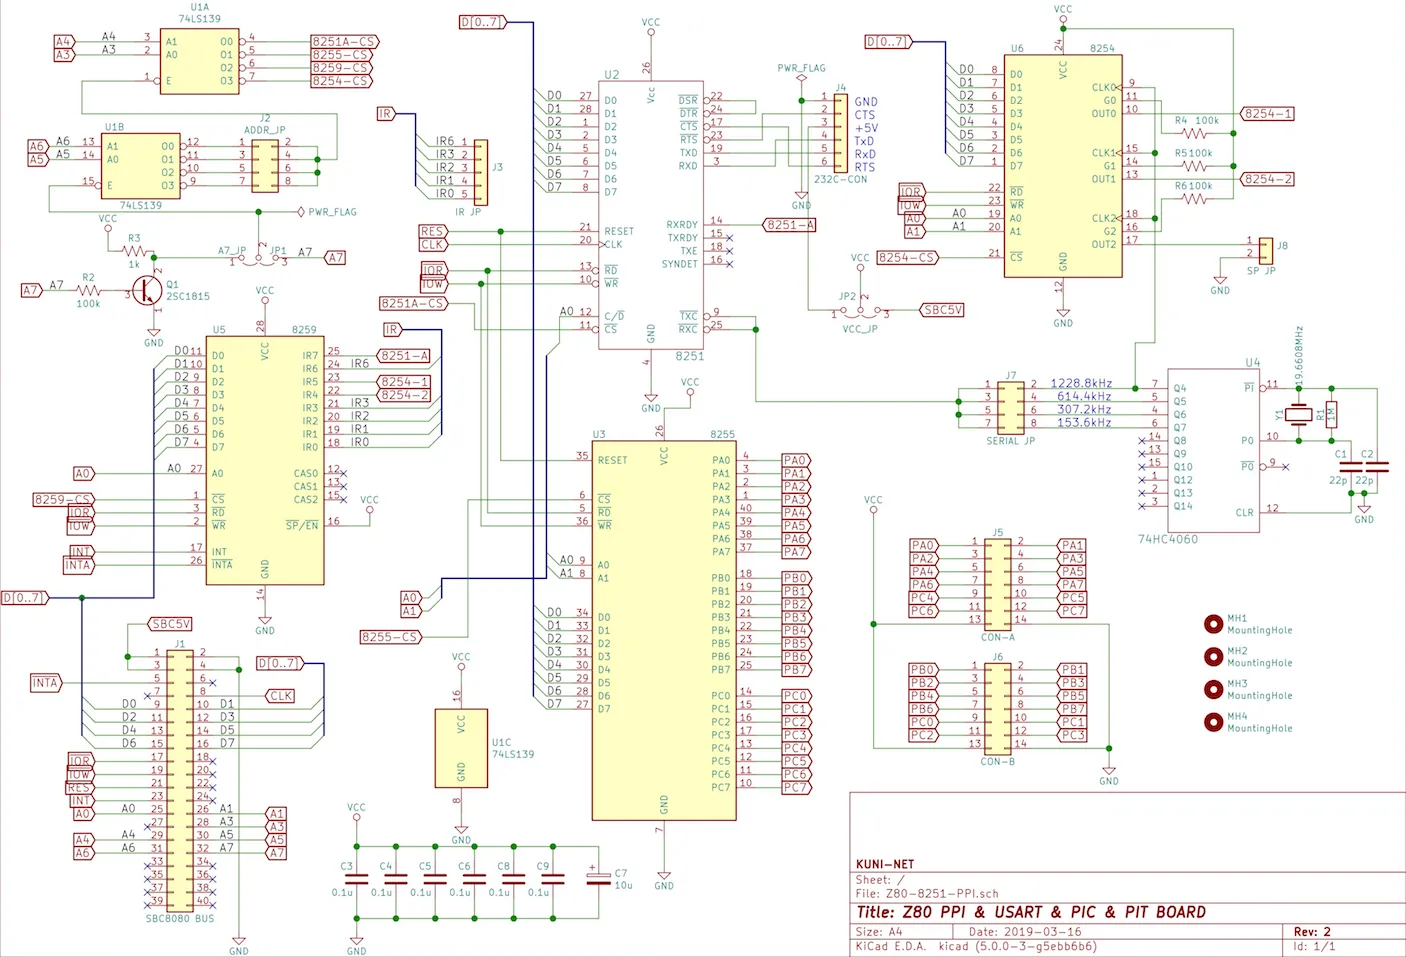The width and height of the screenshot is (1406, 957).
Task: Click the U4 74HC4060 counter body
Action: [1213, 450]
